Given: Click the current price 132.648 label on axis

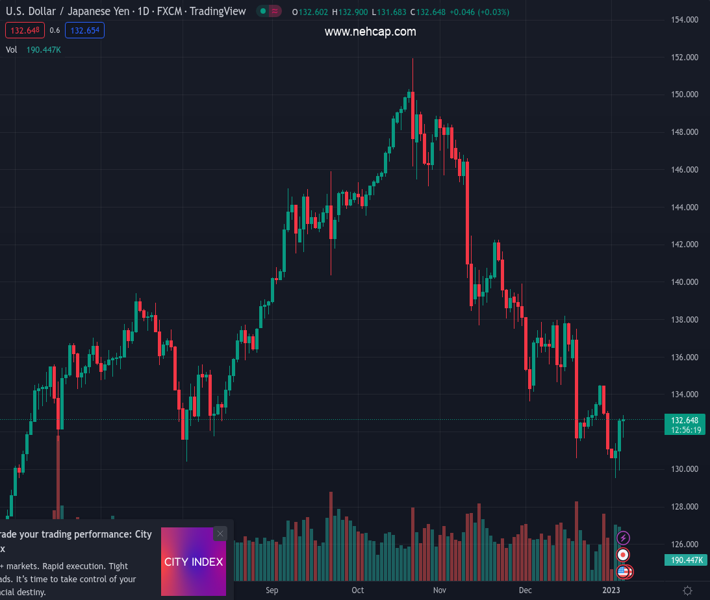Looking at the screenshot, I should pyautogui.click(x=685, y=420).
